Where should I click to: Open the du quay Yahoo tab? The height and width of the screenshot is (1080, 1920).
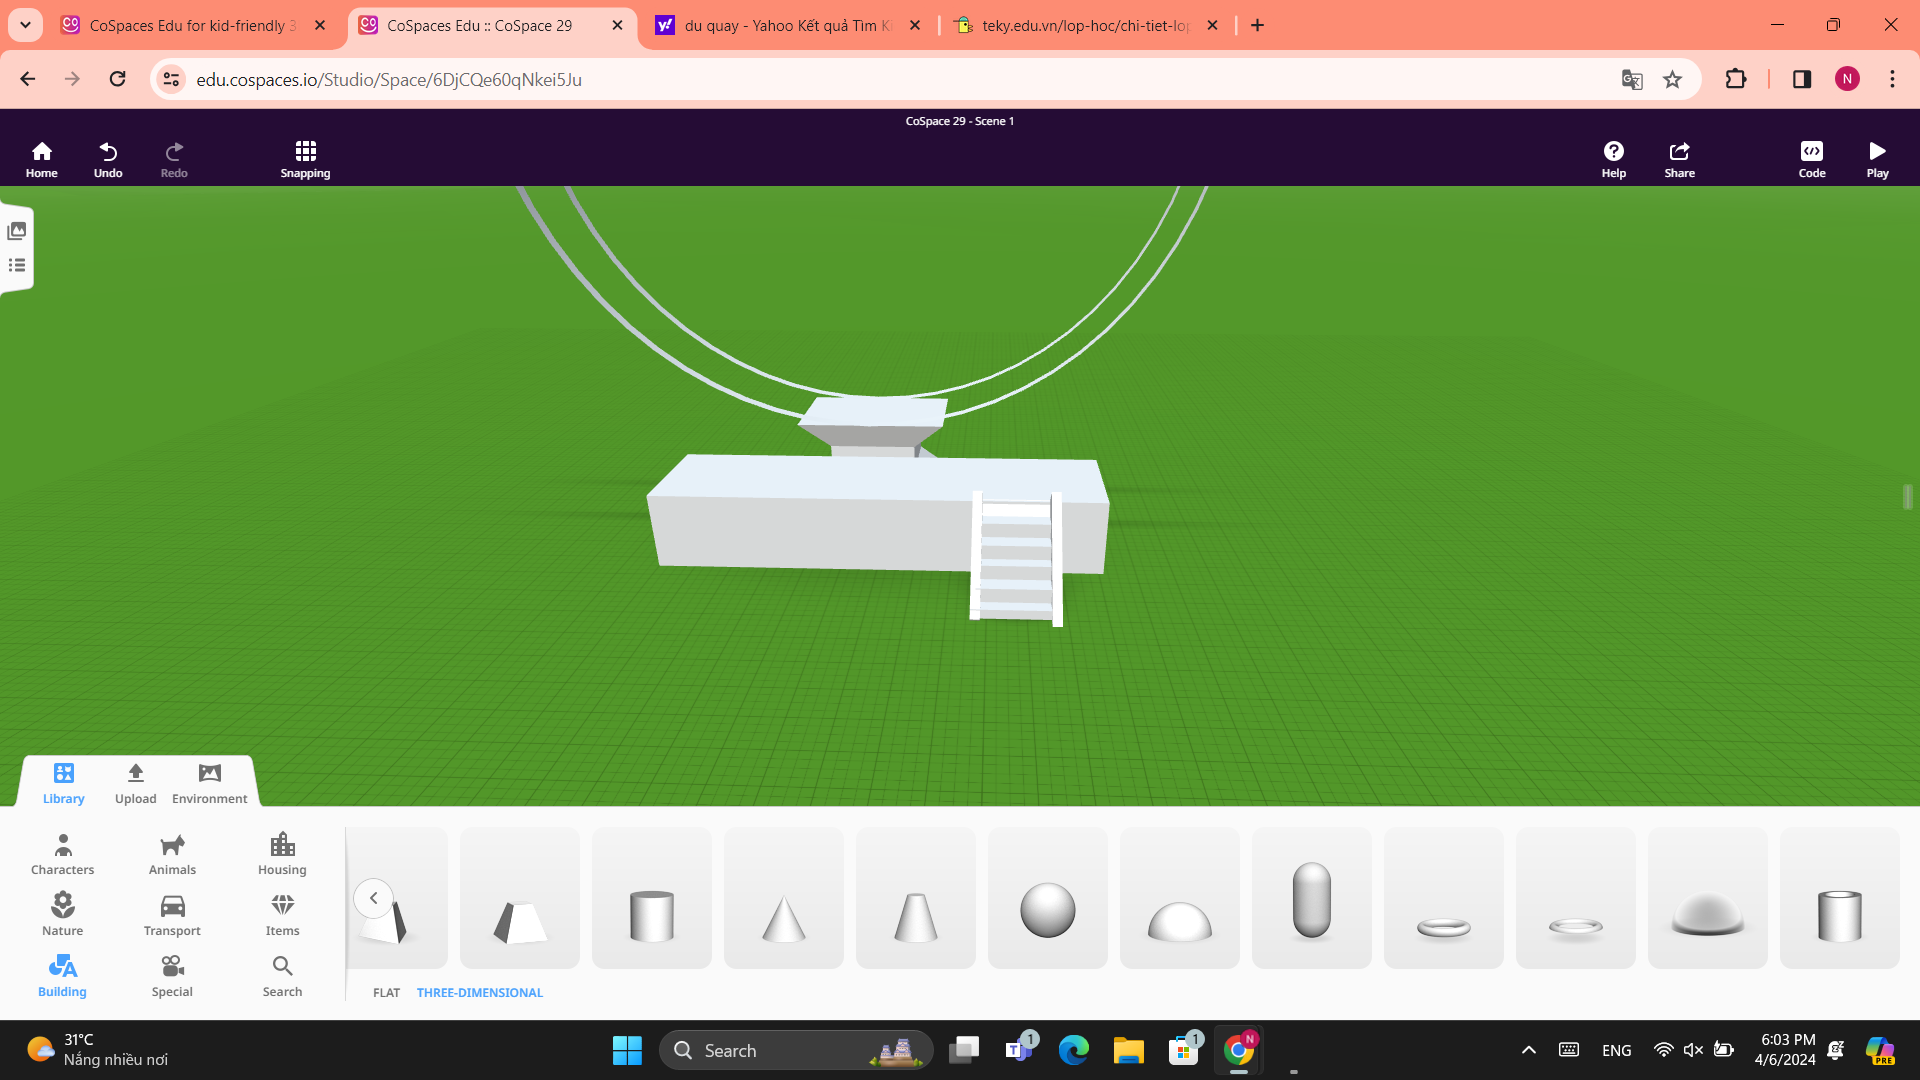788,25
